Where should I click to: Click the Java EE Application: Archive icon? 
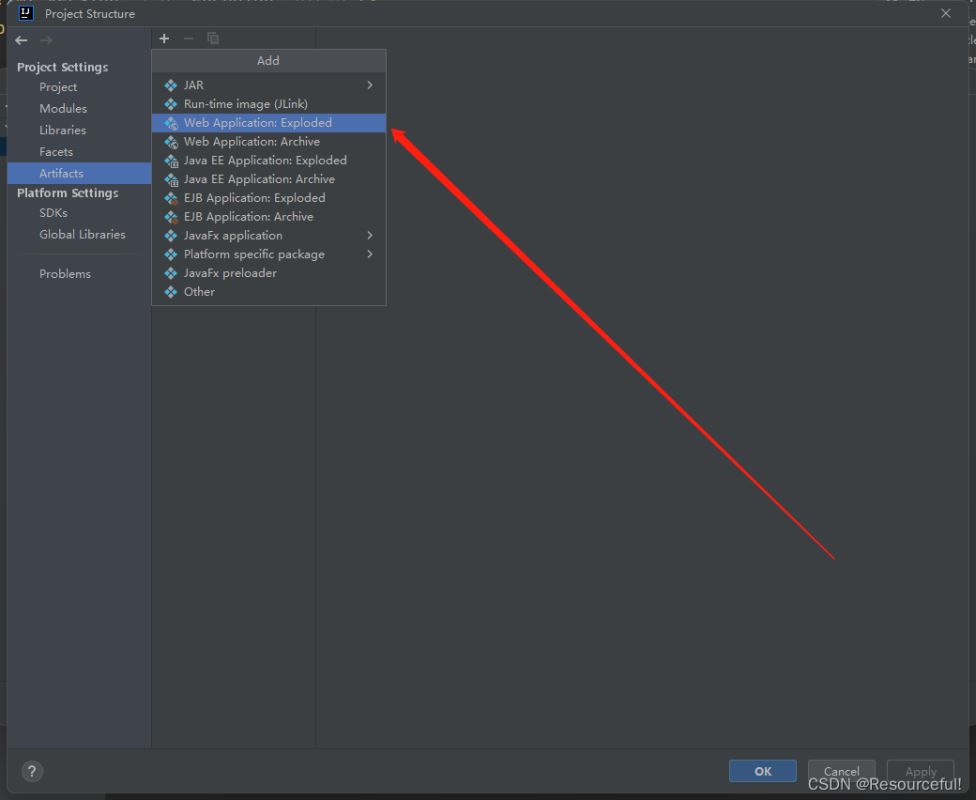pyautogui.click(x=171, y=179)
